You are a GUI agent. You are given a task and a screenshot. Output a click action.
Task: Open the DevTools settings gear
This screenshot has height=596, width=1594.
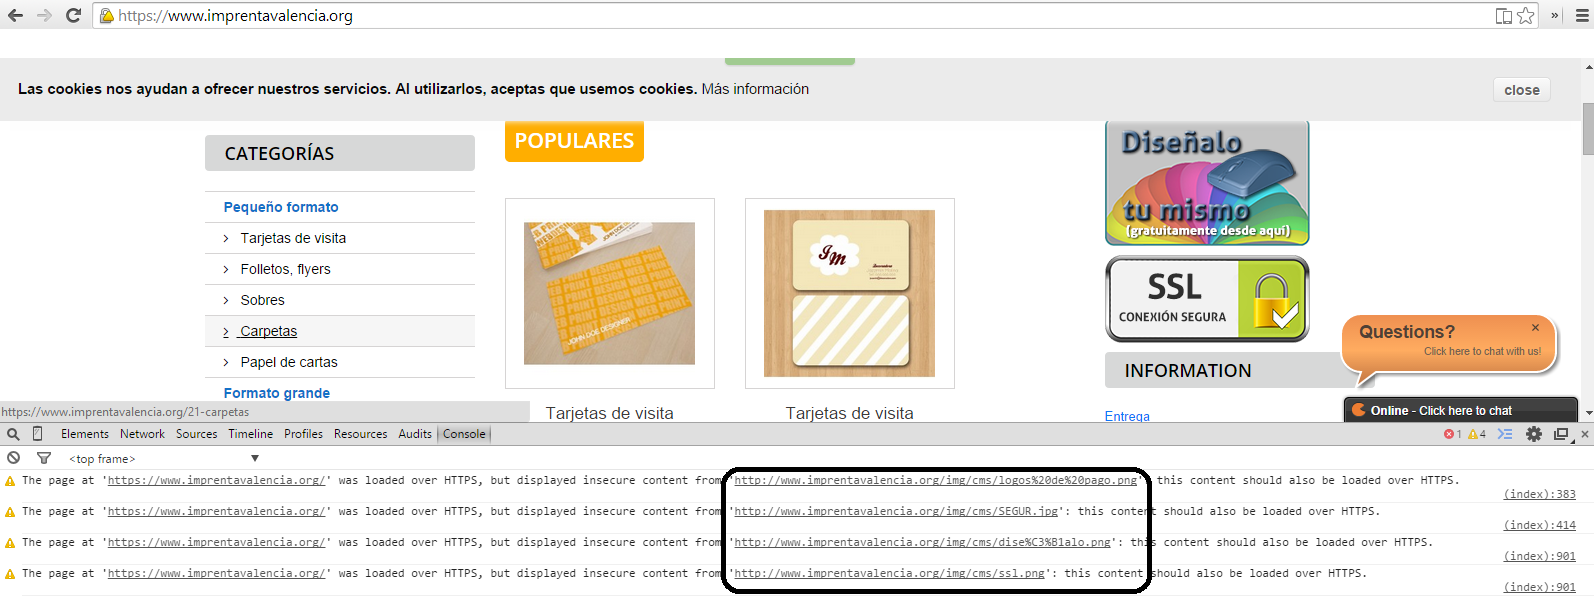click(x=1533, y=434)
